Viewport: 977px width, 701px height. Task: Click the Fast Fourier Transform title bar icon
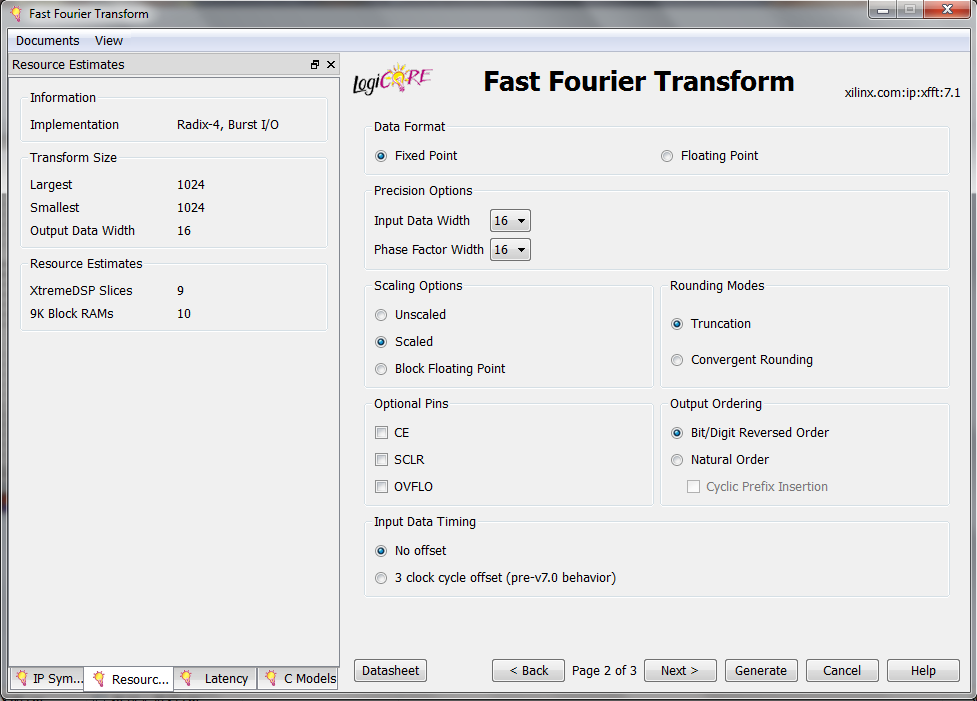tap(15, 14)
